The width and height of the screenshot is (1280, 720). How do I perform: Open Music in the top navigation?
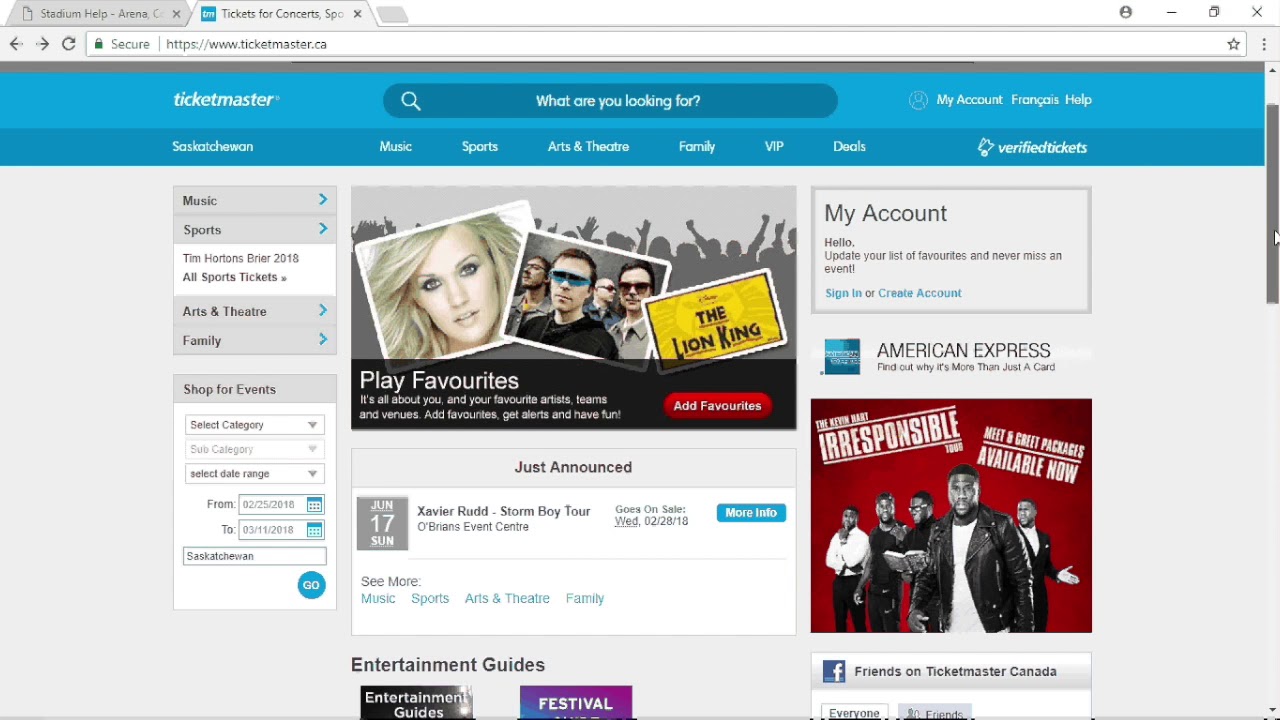click(396, 146)
